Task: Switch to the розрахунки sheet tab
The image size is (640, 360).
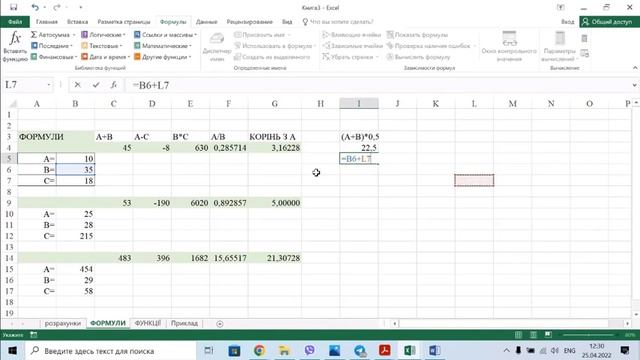Action: pos(63,323)
